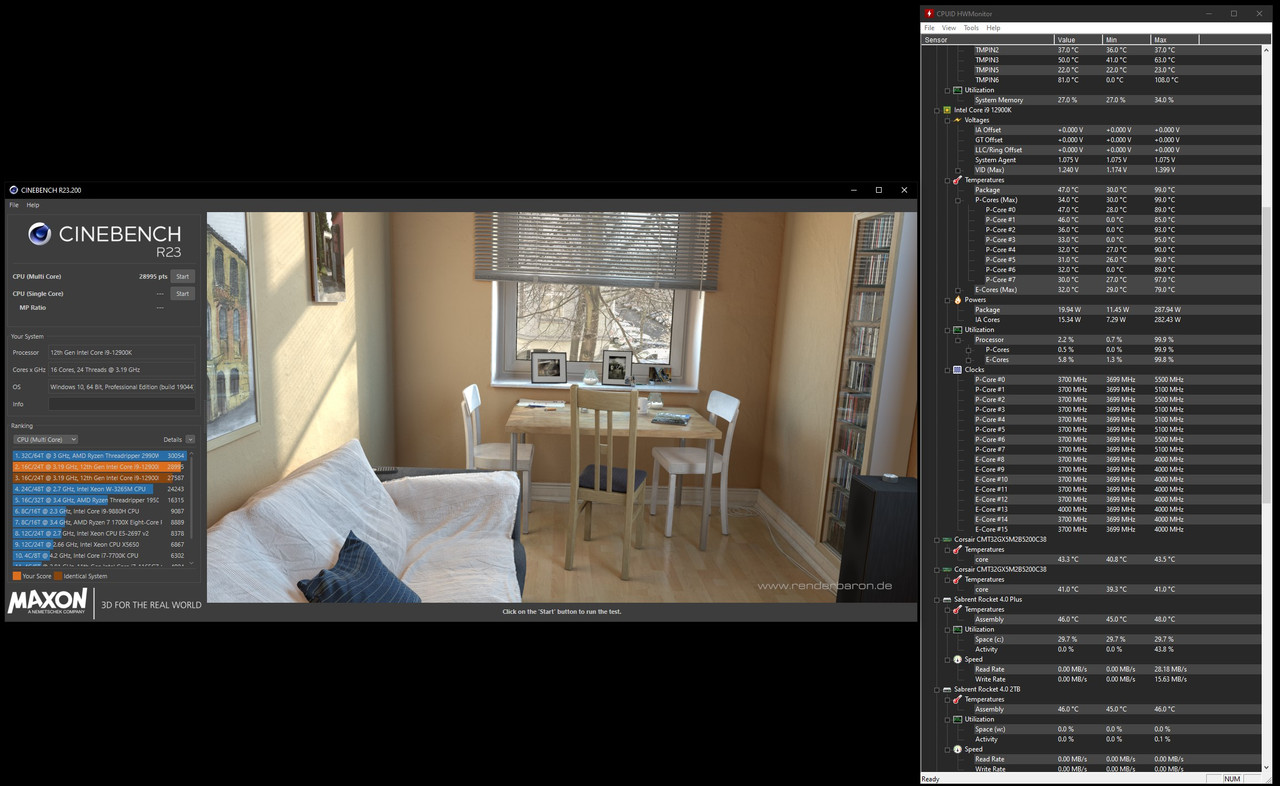Click the Max column header

[x=1175, y=39]
